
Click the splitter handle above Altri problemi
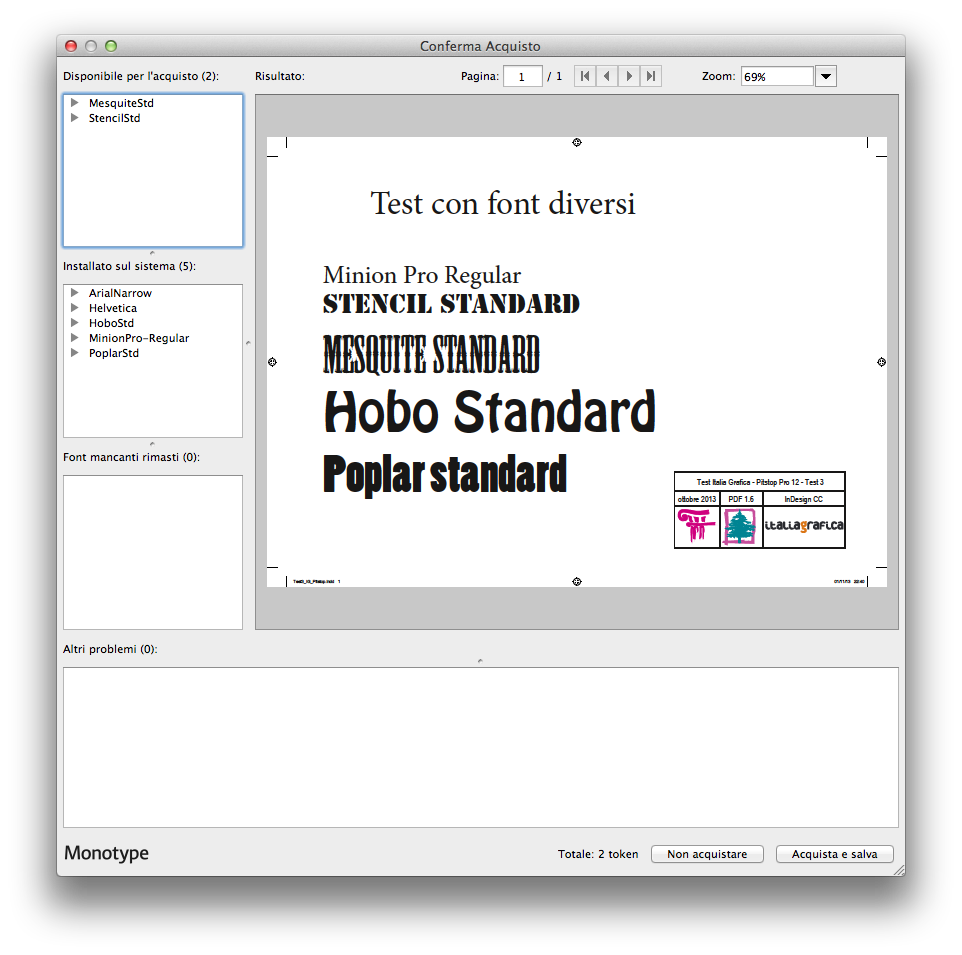click(480, 661)
